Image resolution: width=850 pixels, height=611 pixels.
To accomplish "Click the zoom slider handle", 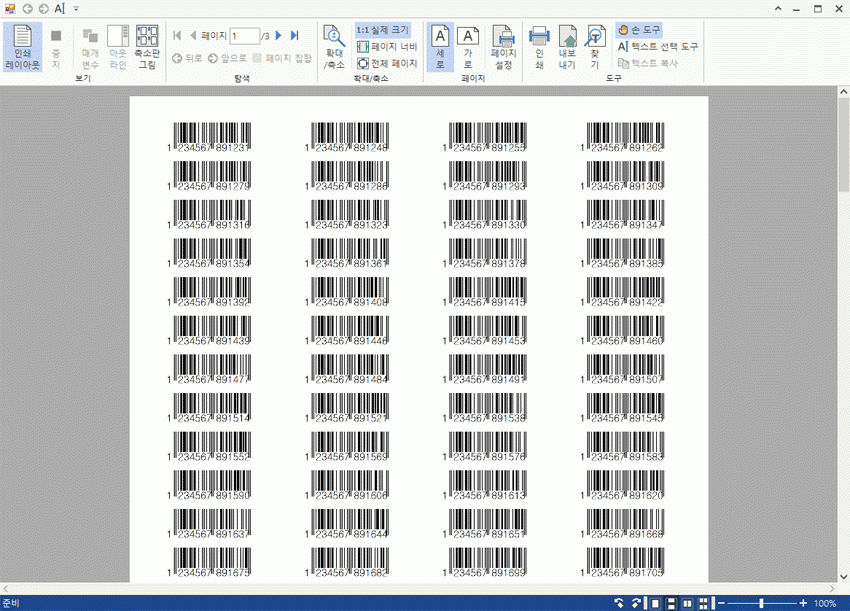I will [x=761, y=603].
